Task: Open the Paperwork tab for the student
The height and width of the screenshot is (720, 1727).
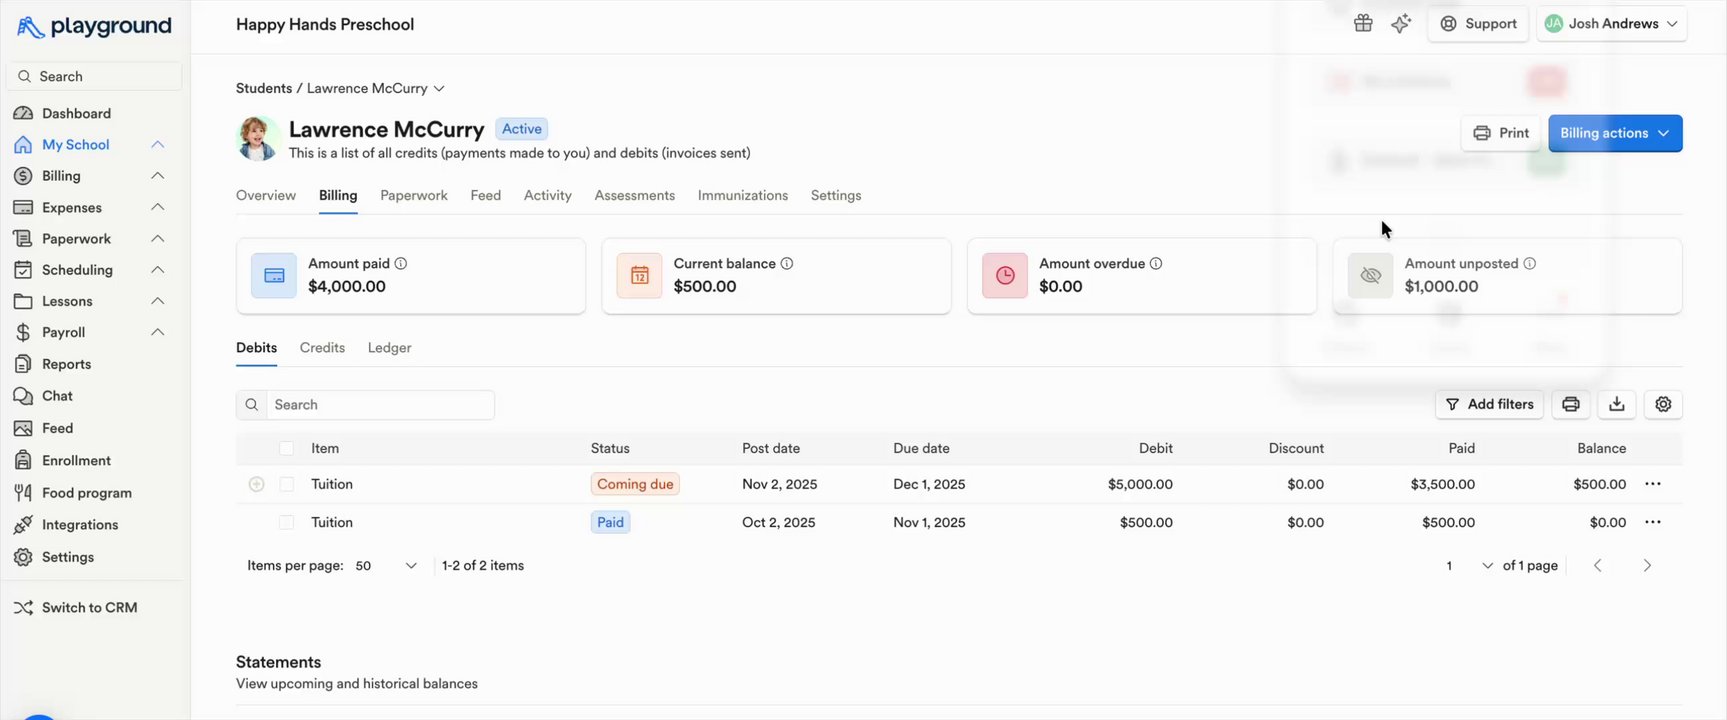Action: tap(413, 196)
